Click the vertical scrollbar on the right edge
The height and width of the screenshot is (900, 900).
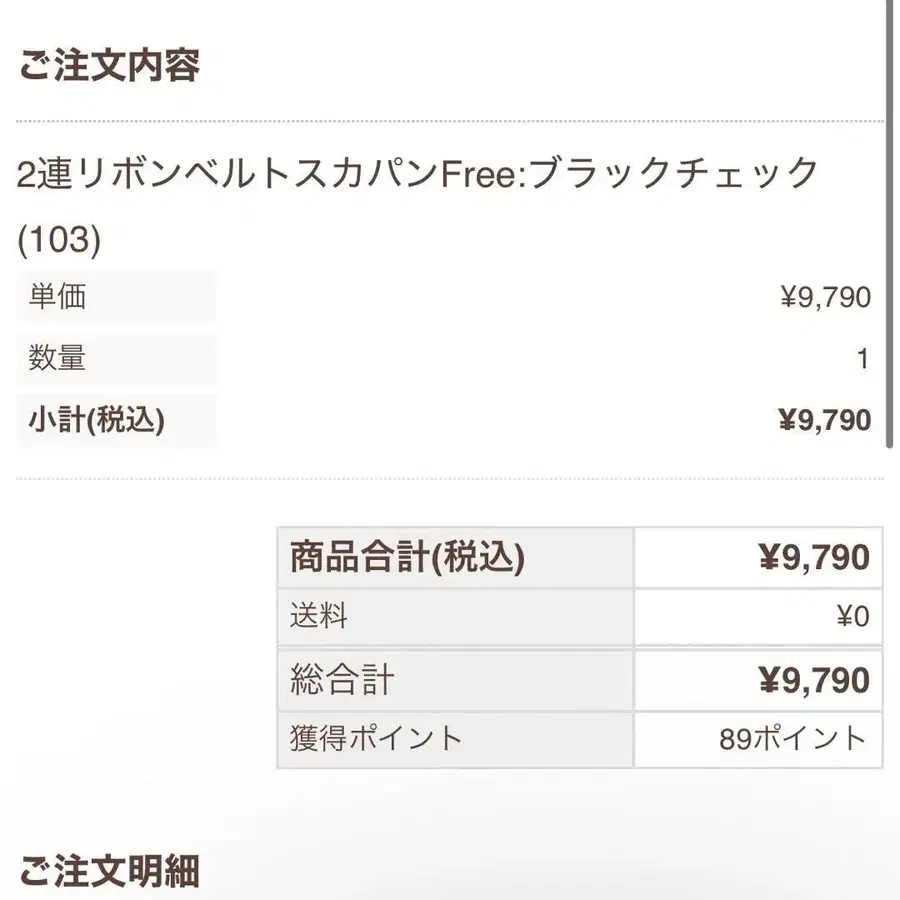(x=889, y=230)
